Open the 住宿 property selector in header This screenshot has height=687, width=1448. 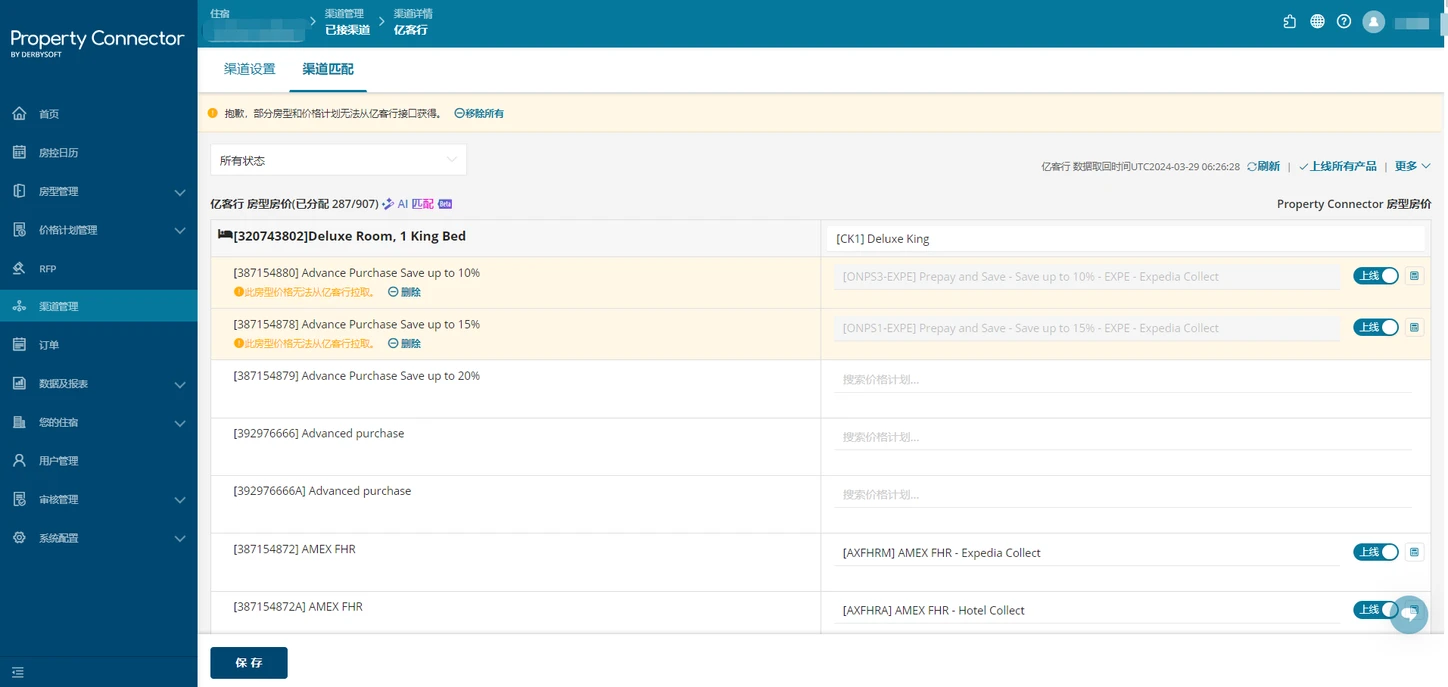(x=254, y=24)
